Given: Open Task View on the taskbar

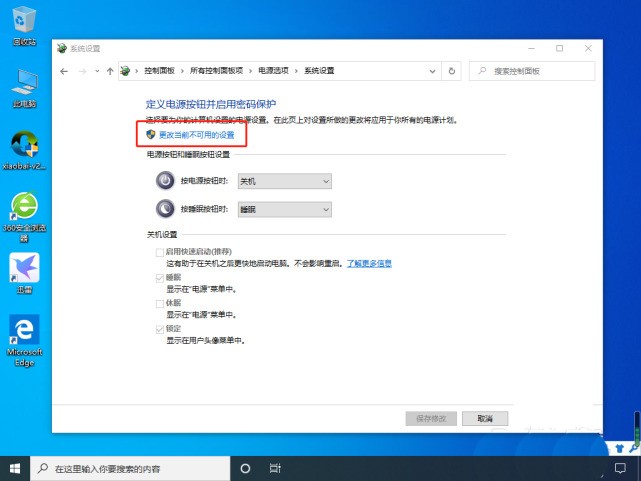Looking at the screenshot, I should tap(275, 468).
